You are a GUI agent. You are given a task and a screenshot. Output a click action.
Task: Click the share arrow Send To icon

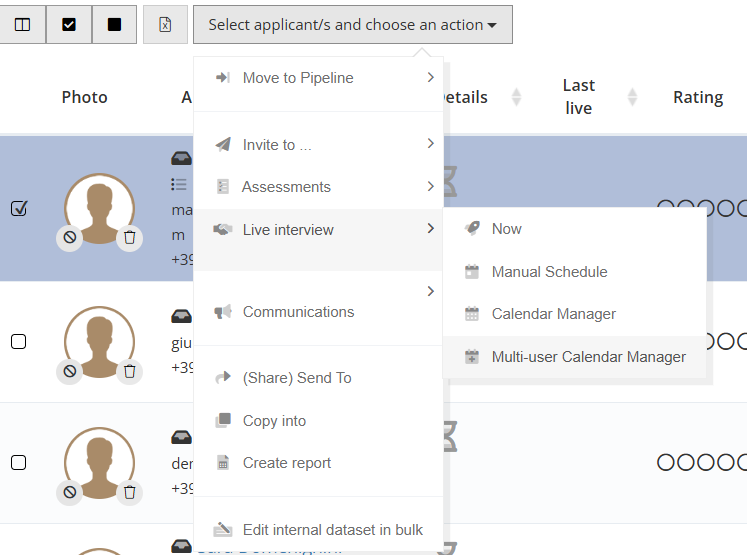223,377
